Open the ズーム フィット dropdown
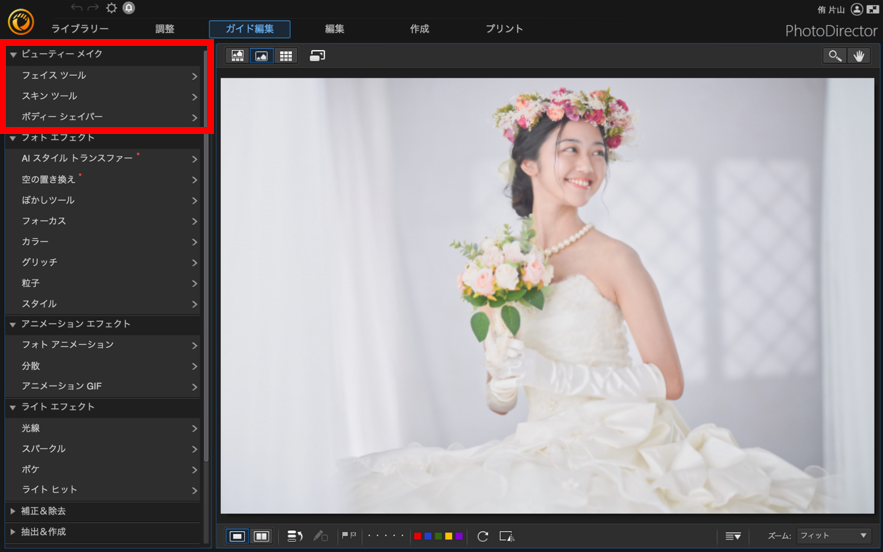This screenshot has height=552, width=883. coord(833,536)
